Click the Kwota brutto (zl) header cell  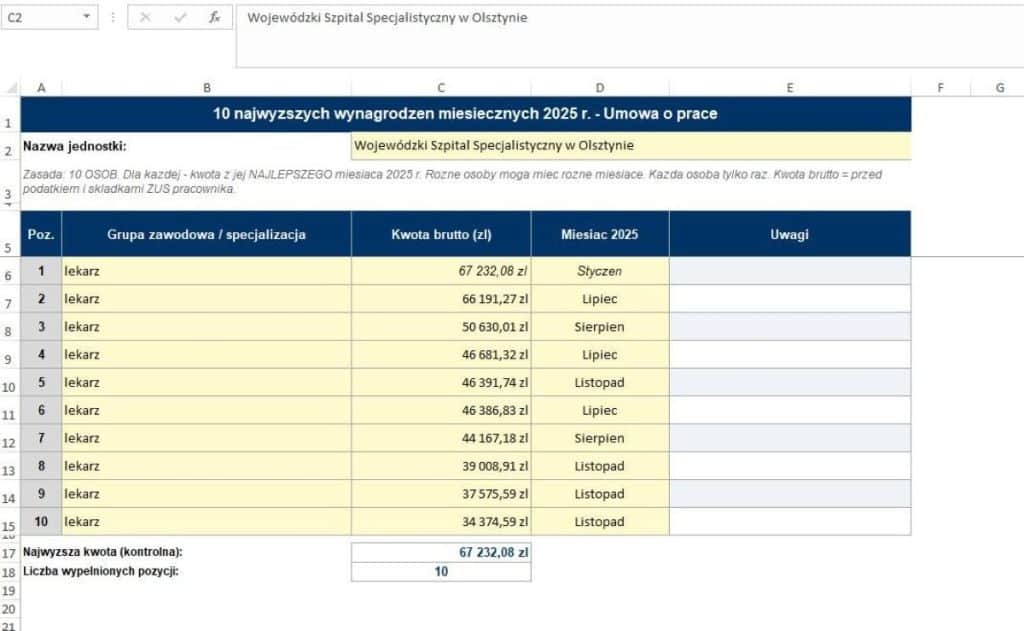pyautogui.click(x=441, y=235)
